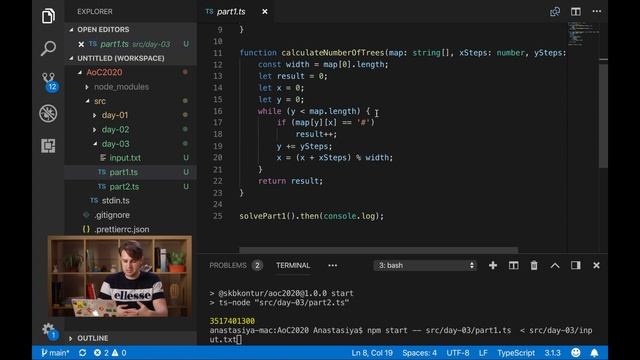640x360 pixels.
Task: Click the terminal output 3517401300
Action: tap(232, 321)
